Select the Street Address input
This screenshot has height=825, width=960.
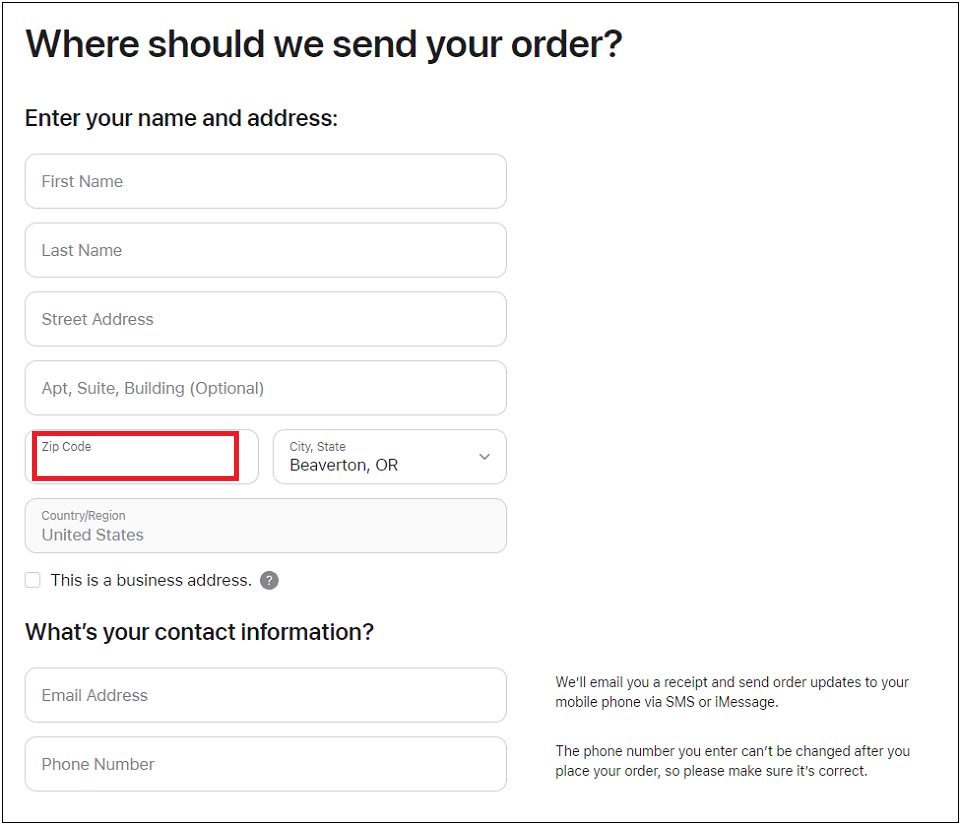pos(265,319)
